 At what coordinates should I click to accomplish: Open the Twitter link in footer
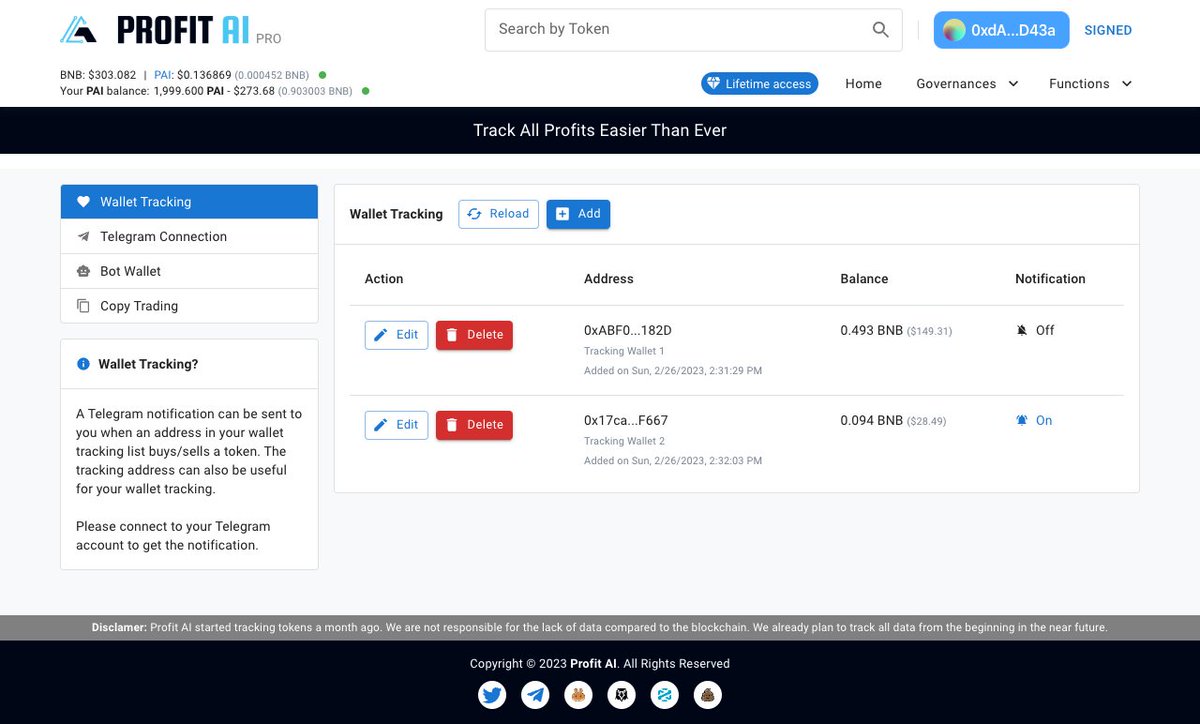pyautogui.click(x=492, y=694)
